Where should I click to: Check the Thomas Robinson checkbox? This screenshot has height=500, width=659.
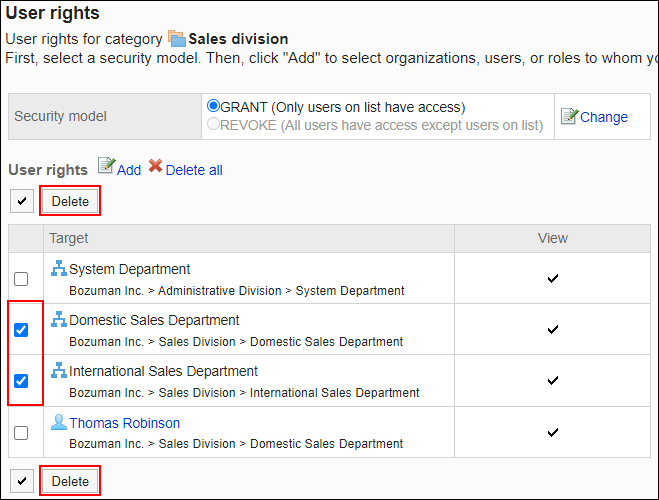click(21, 433)
